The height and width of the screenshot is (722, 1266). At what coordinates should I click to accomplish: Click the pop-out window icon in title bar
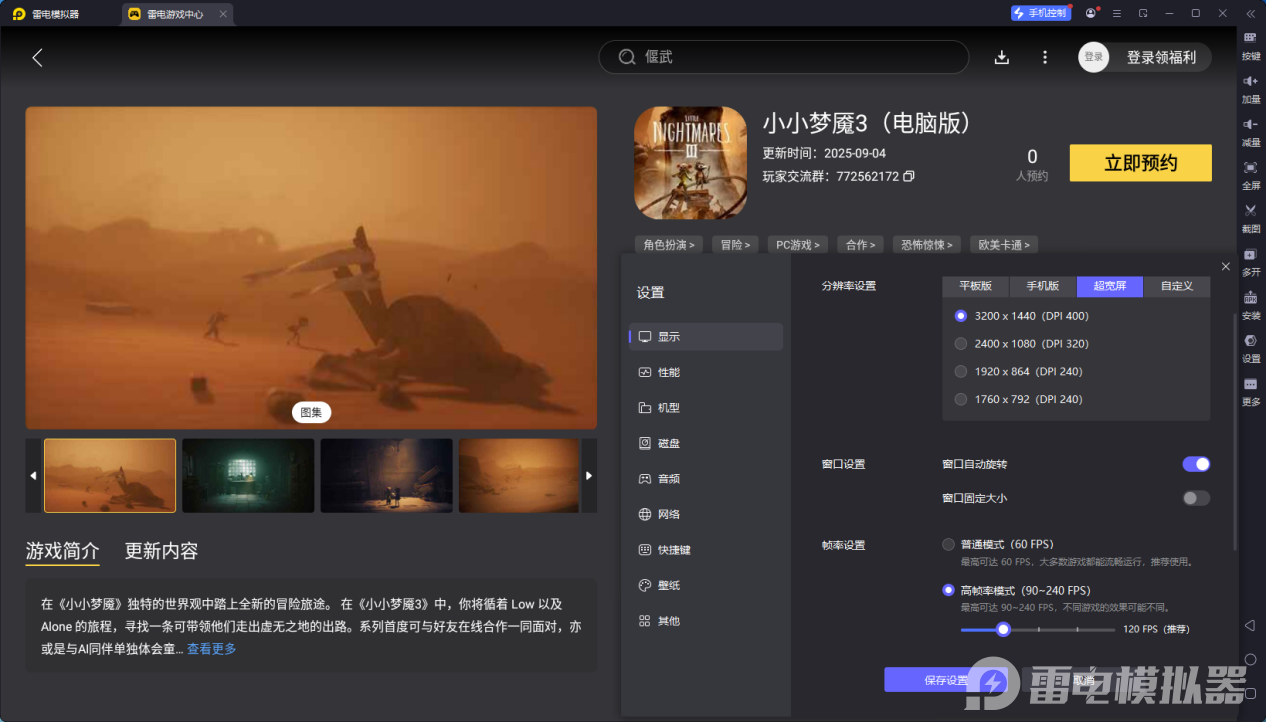point(1143,13)
